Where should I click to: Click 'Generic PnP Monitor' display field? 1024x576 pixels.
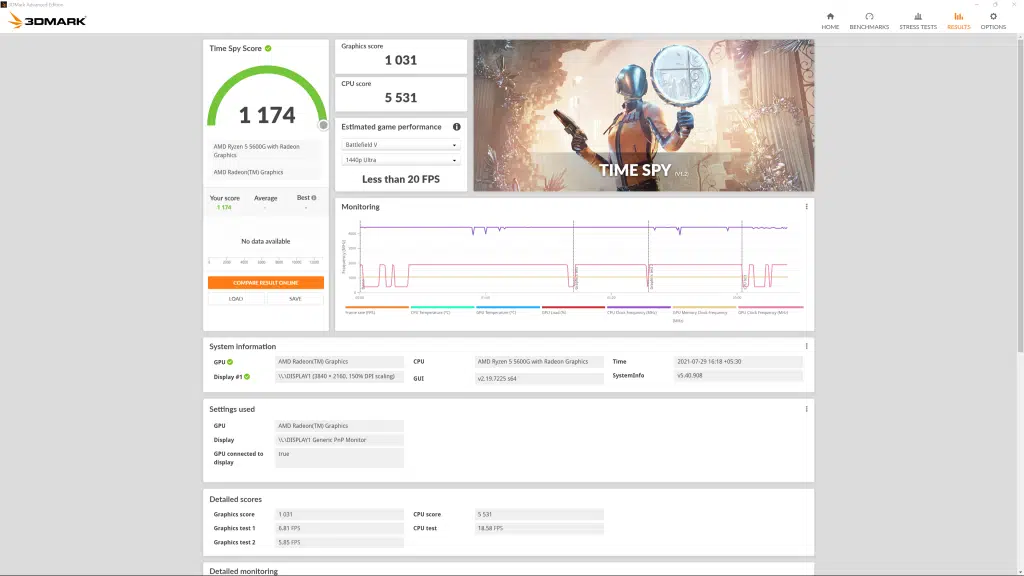[x=339, y=440]
